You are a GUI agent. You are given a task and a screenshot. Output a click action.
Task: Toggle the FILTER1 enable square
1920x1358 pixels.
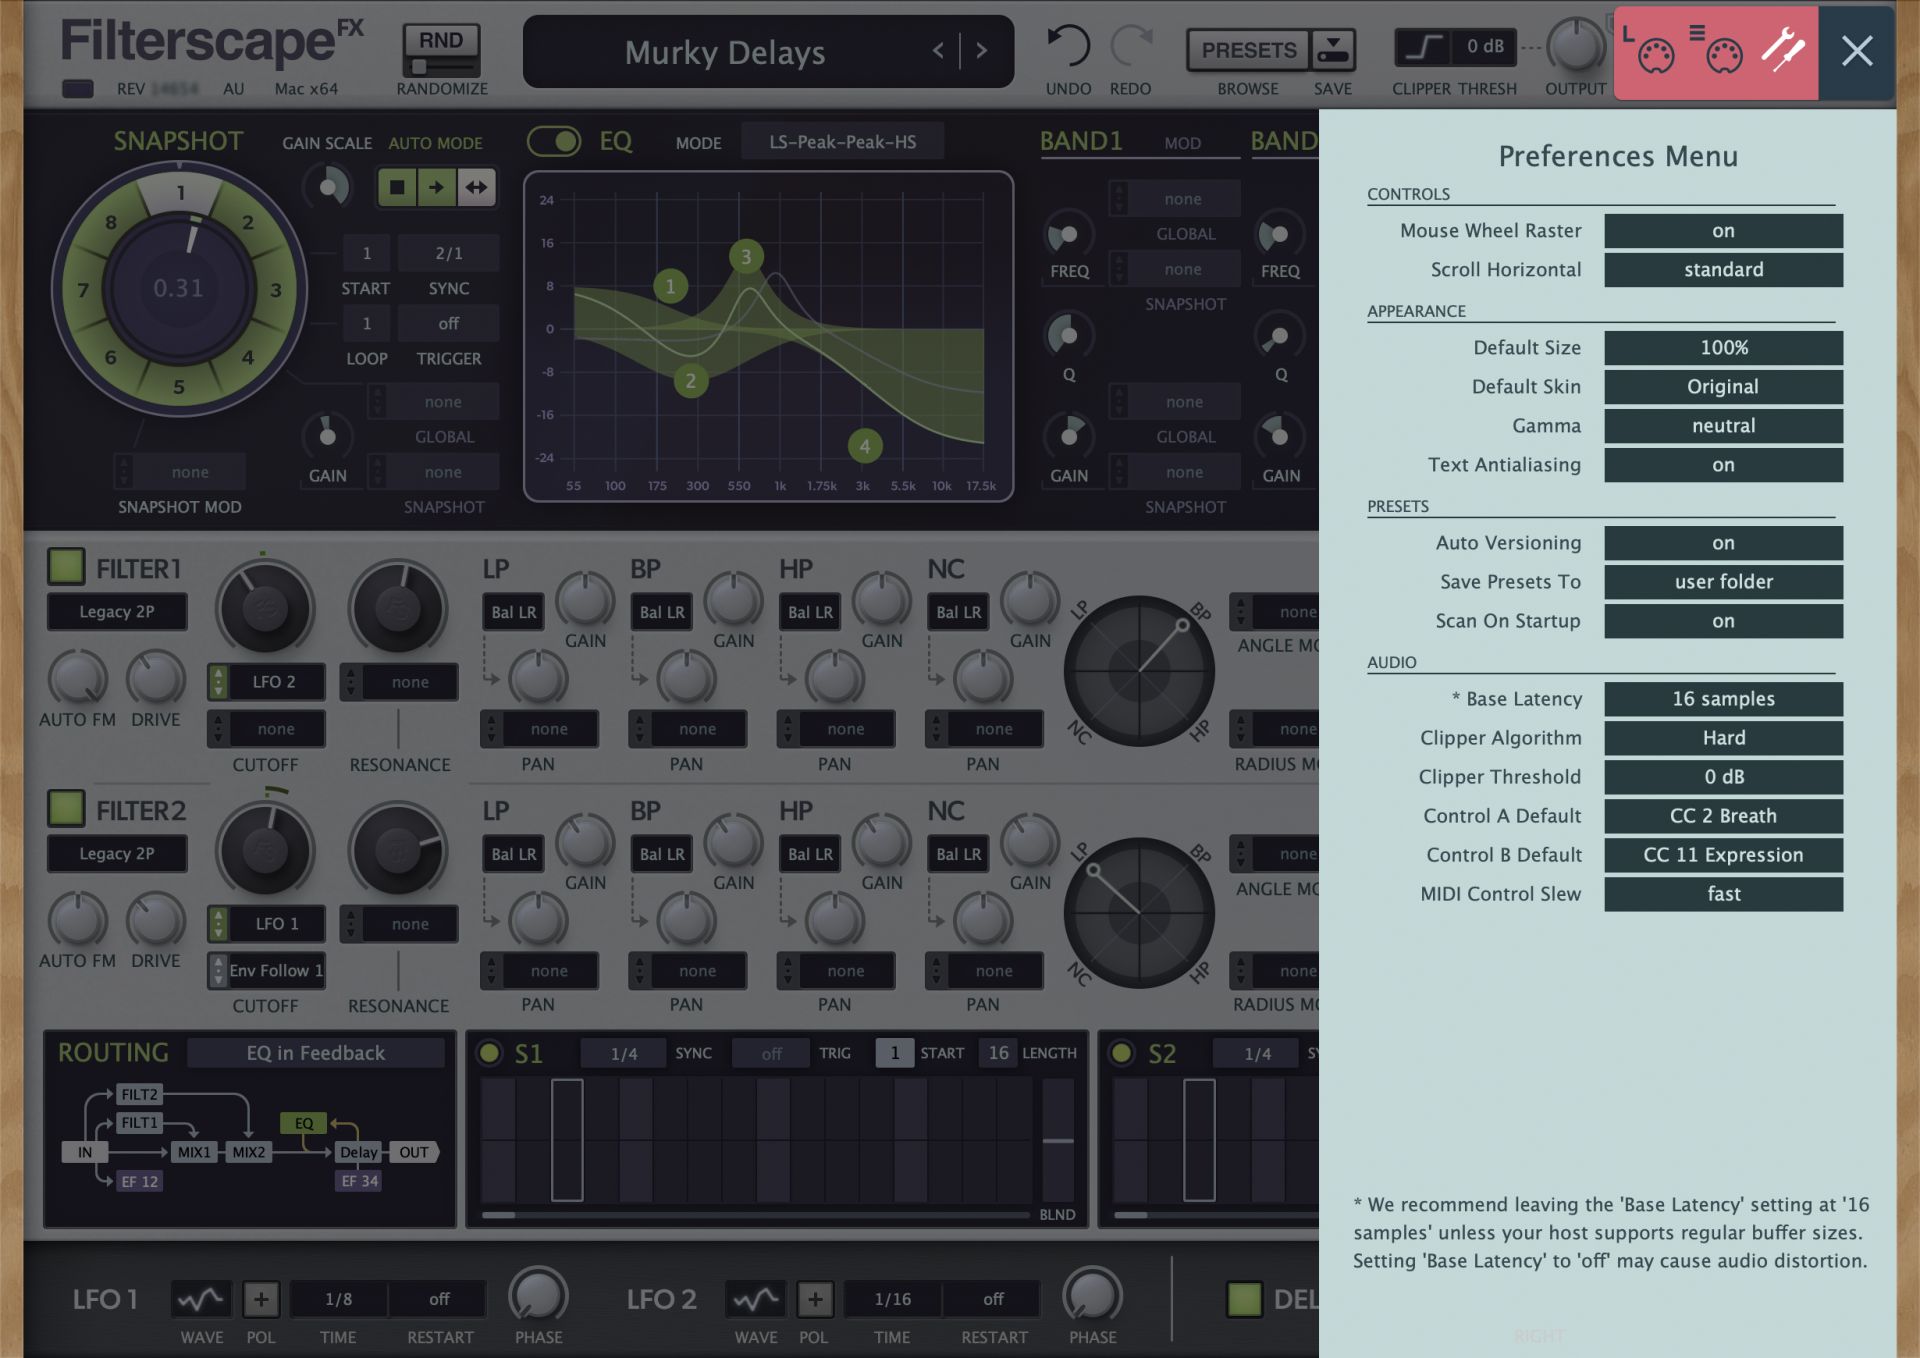[x=66, y=566]
